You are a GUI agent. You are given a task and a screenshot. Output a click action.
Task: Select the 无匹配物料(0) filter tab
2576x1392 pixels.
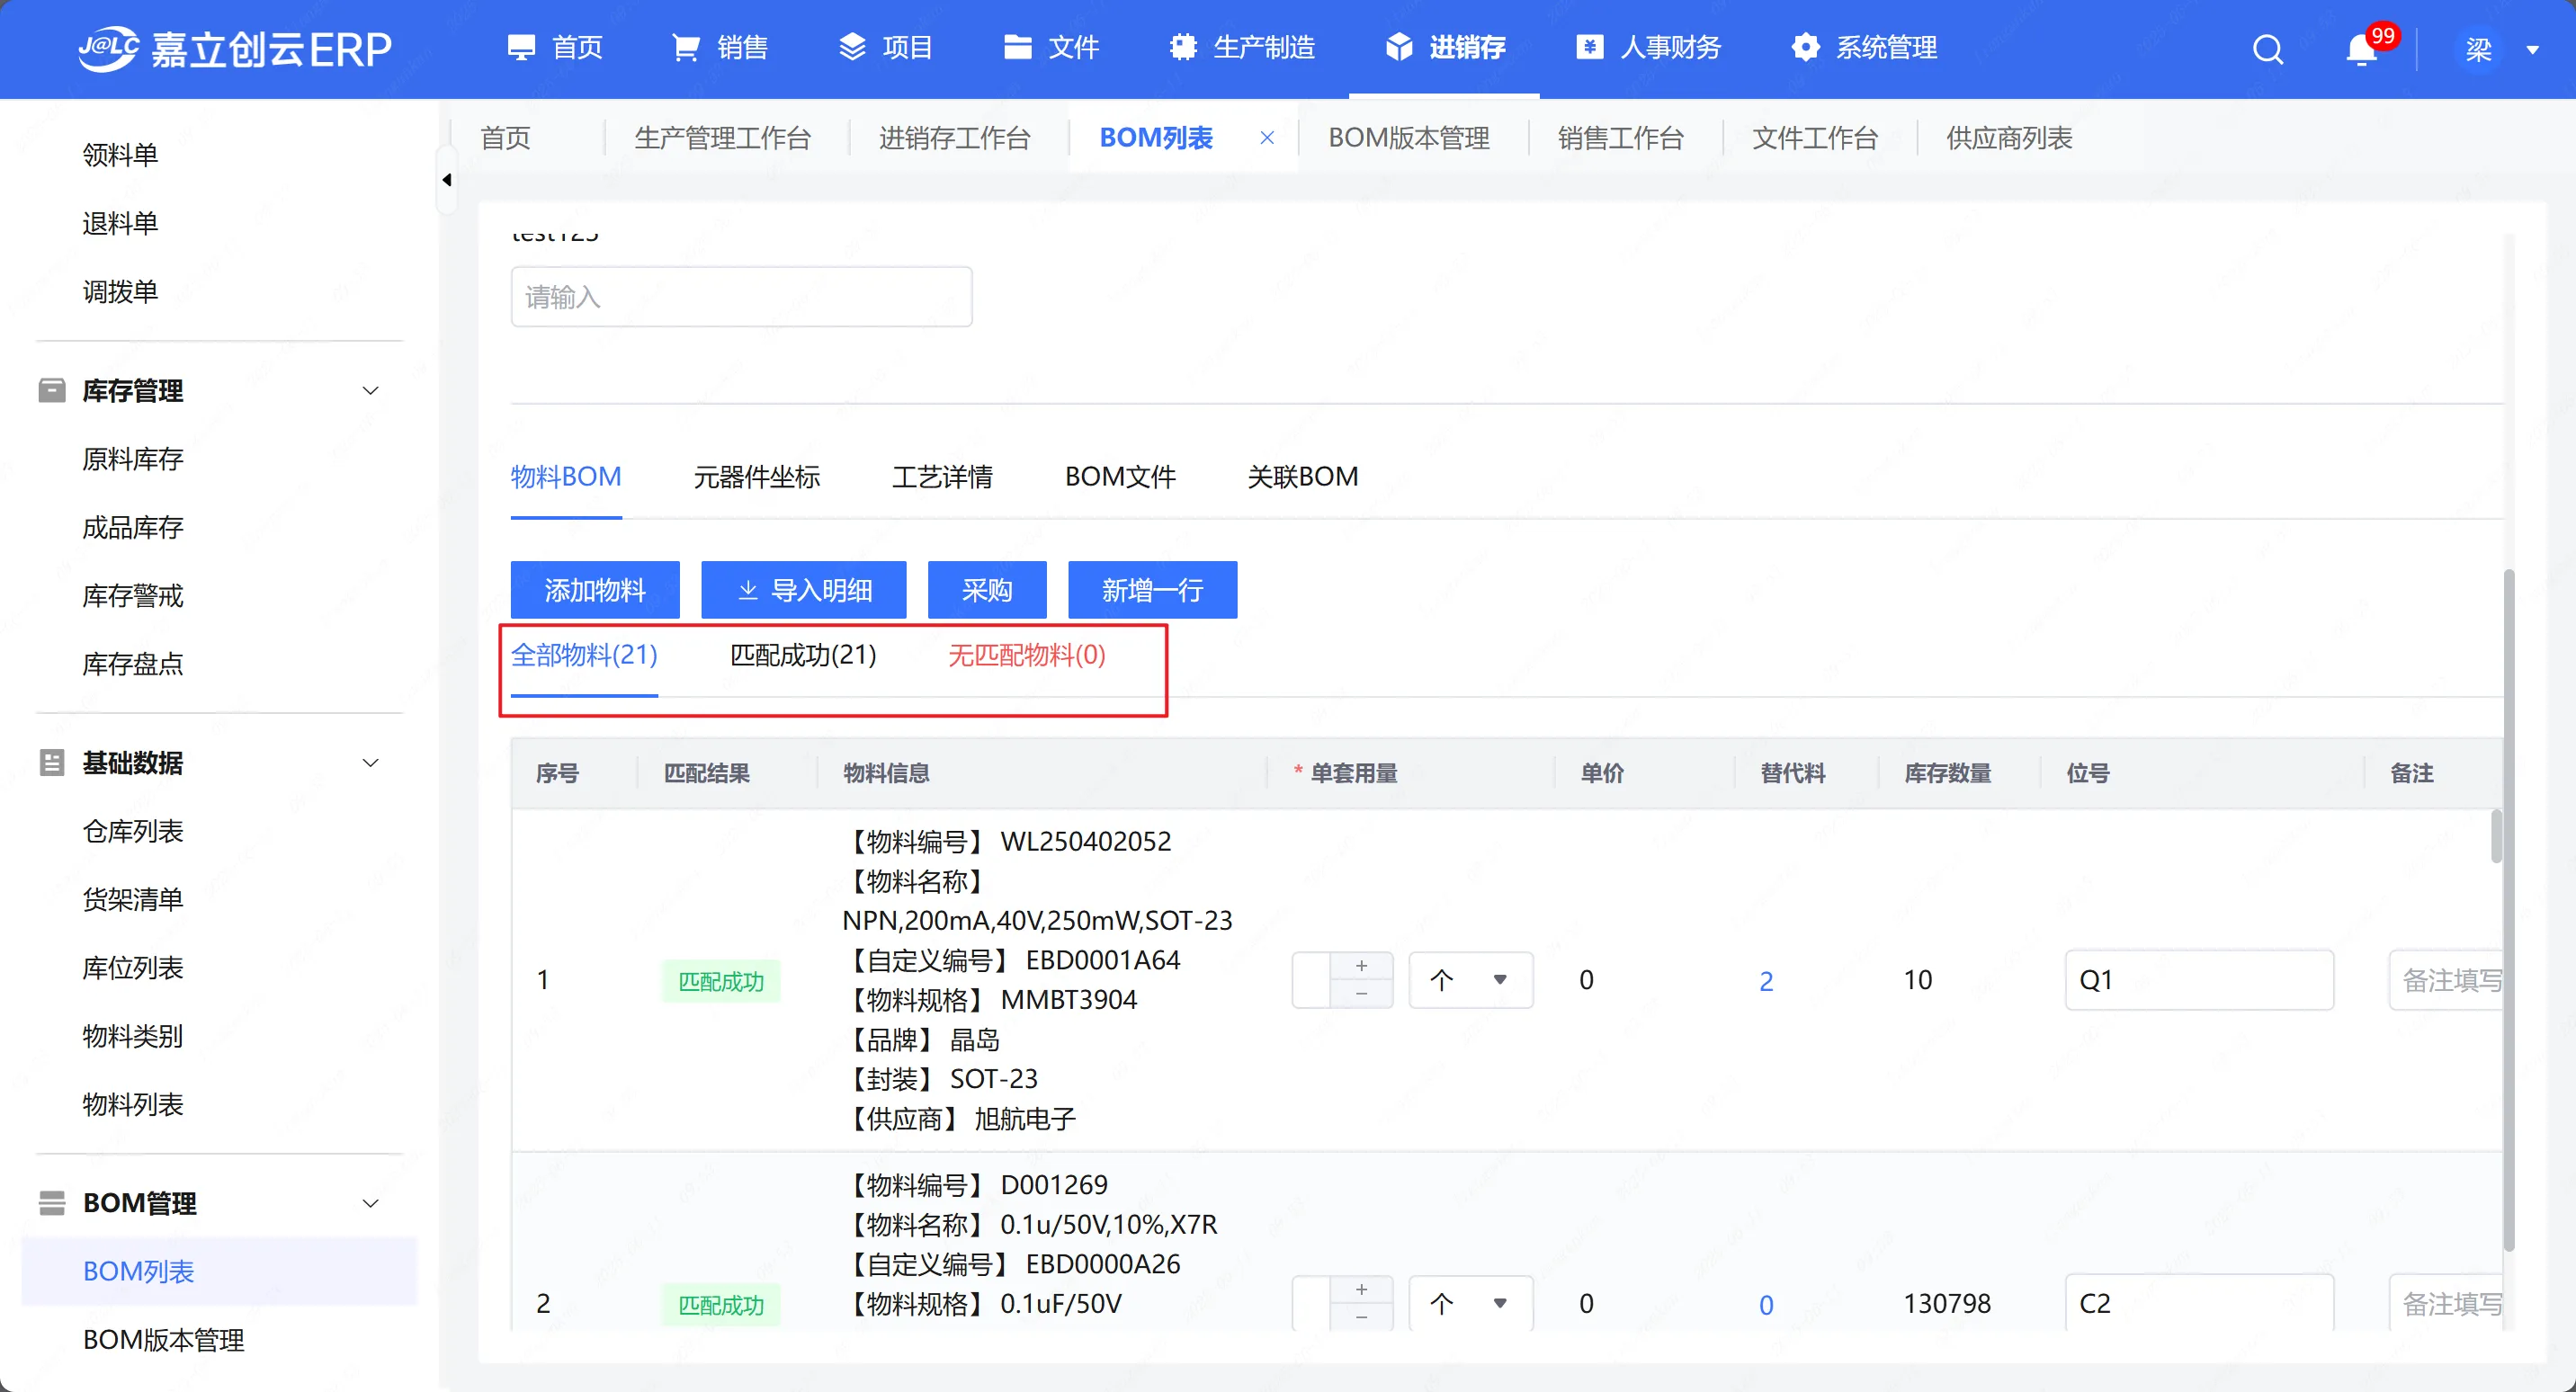(1026, 655)
